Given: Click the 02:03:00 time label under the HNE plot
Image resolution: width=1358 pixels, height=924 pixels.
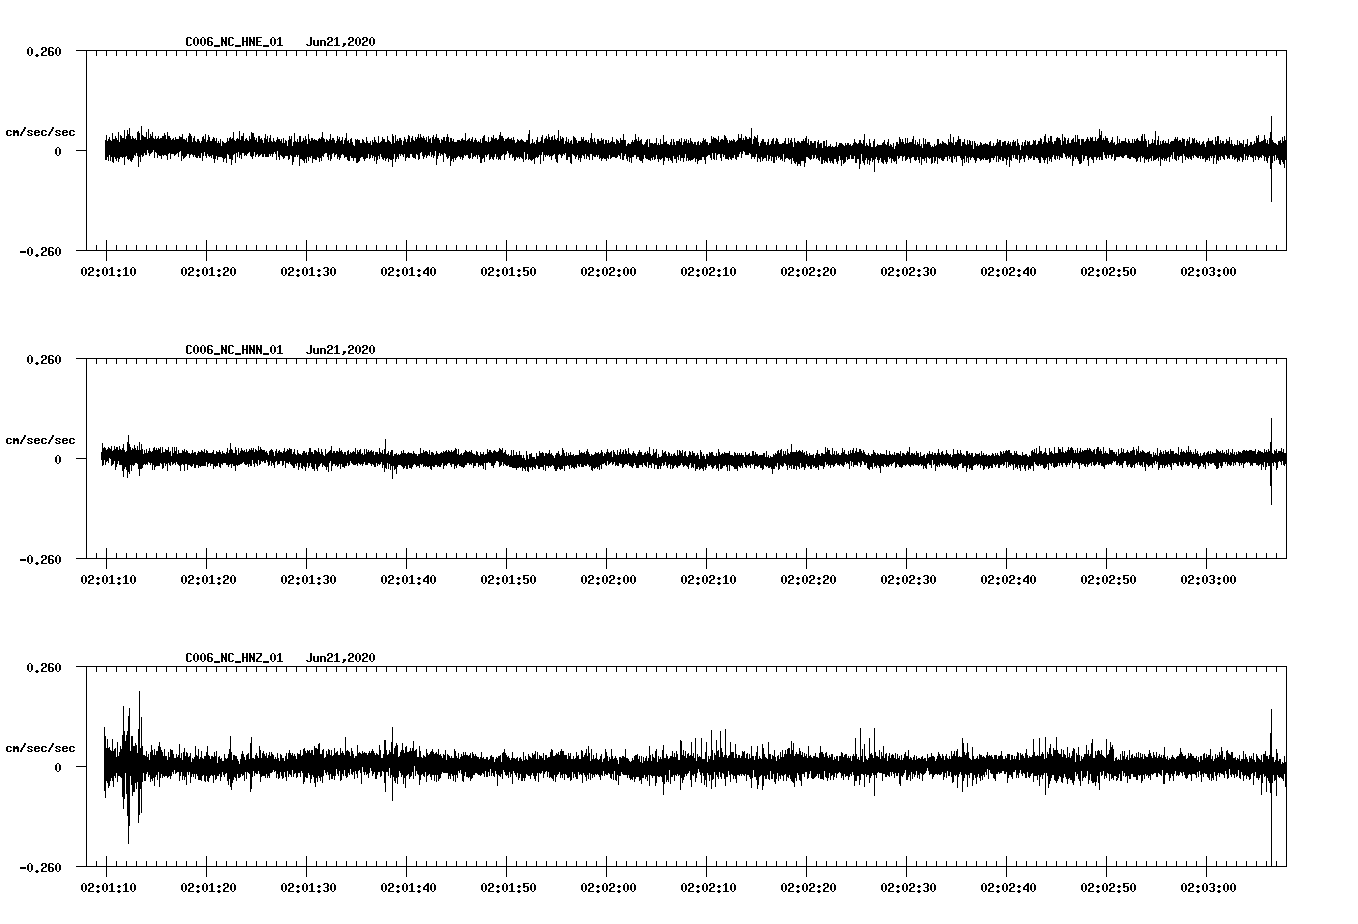Looking at the screenshot, I should 1208,272.
